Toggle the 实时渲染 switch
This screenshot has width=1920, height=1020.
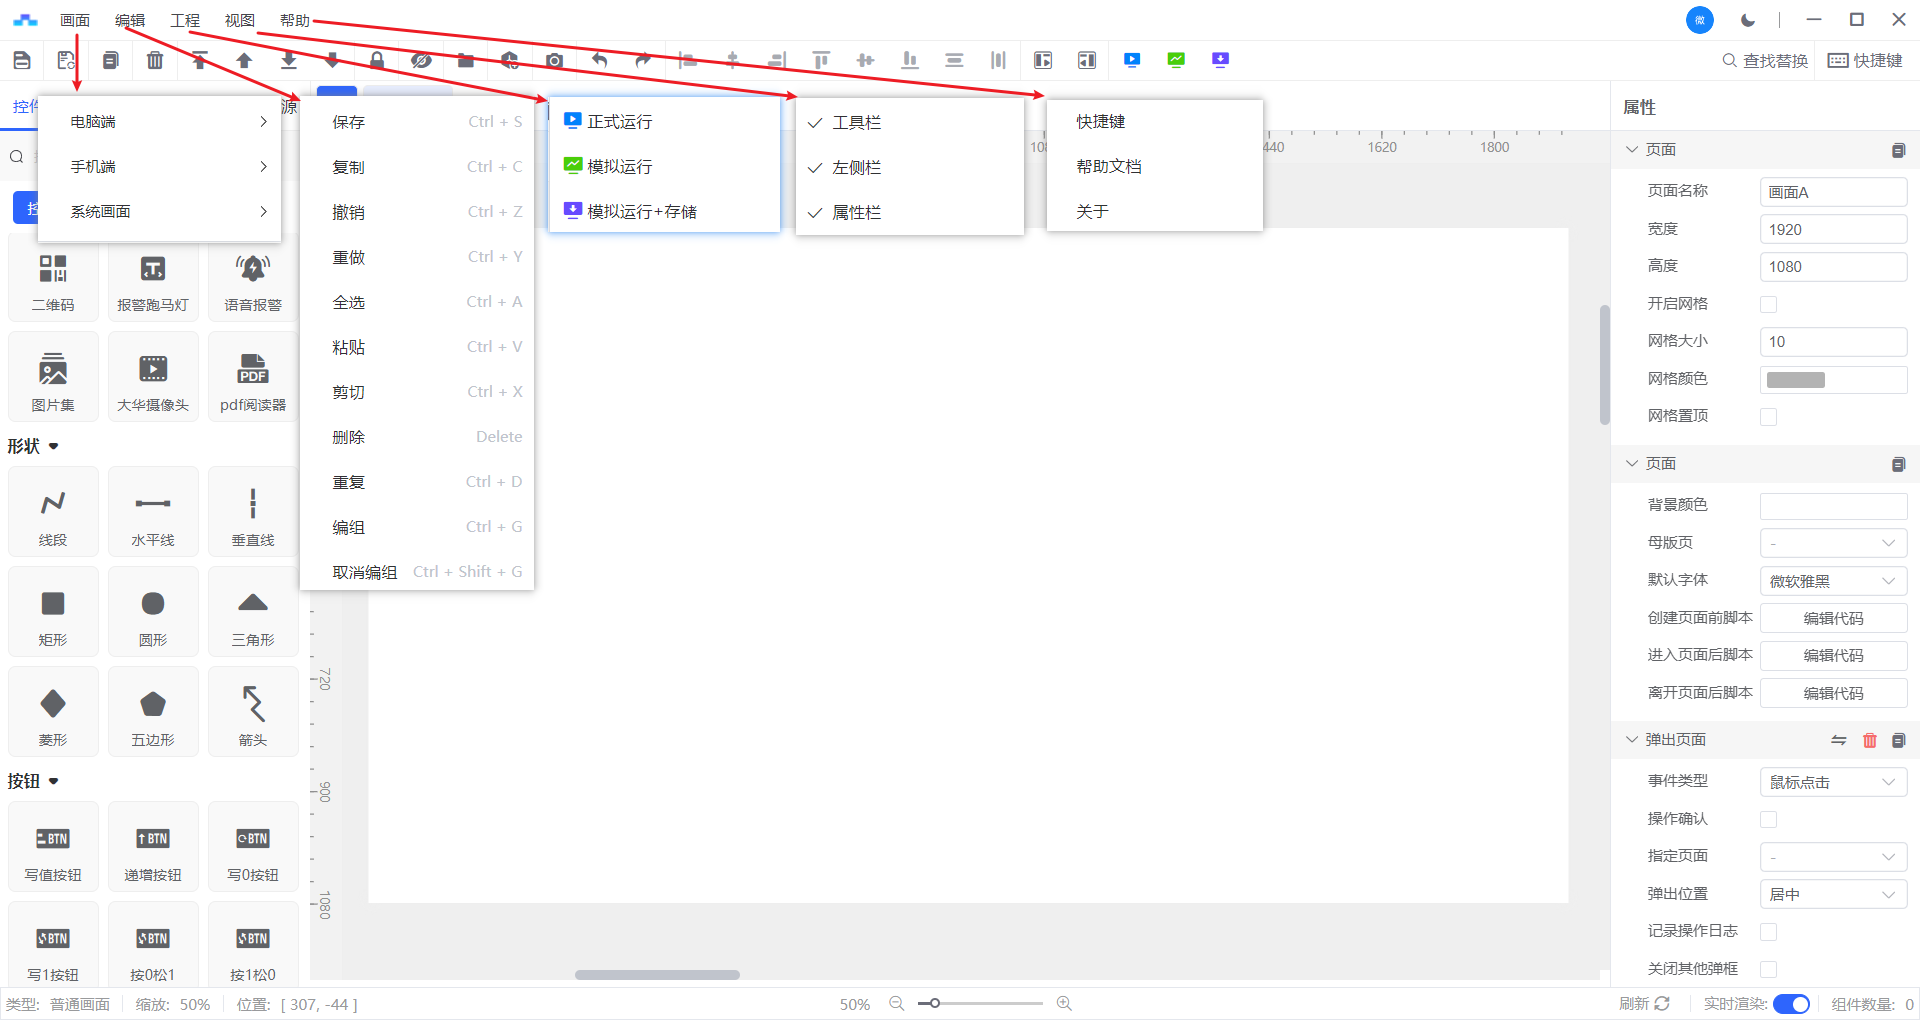click(1790, 1004)
